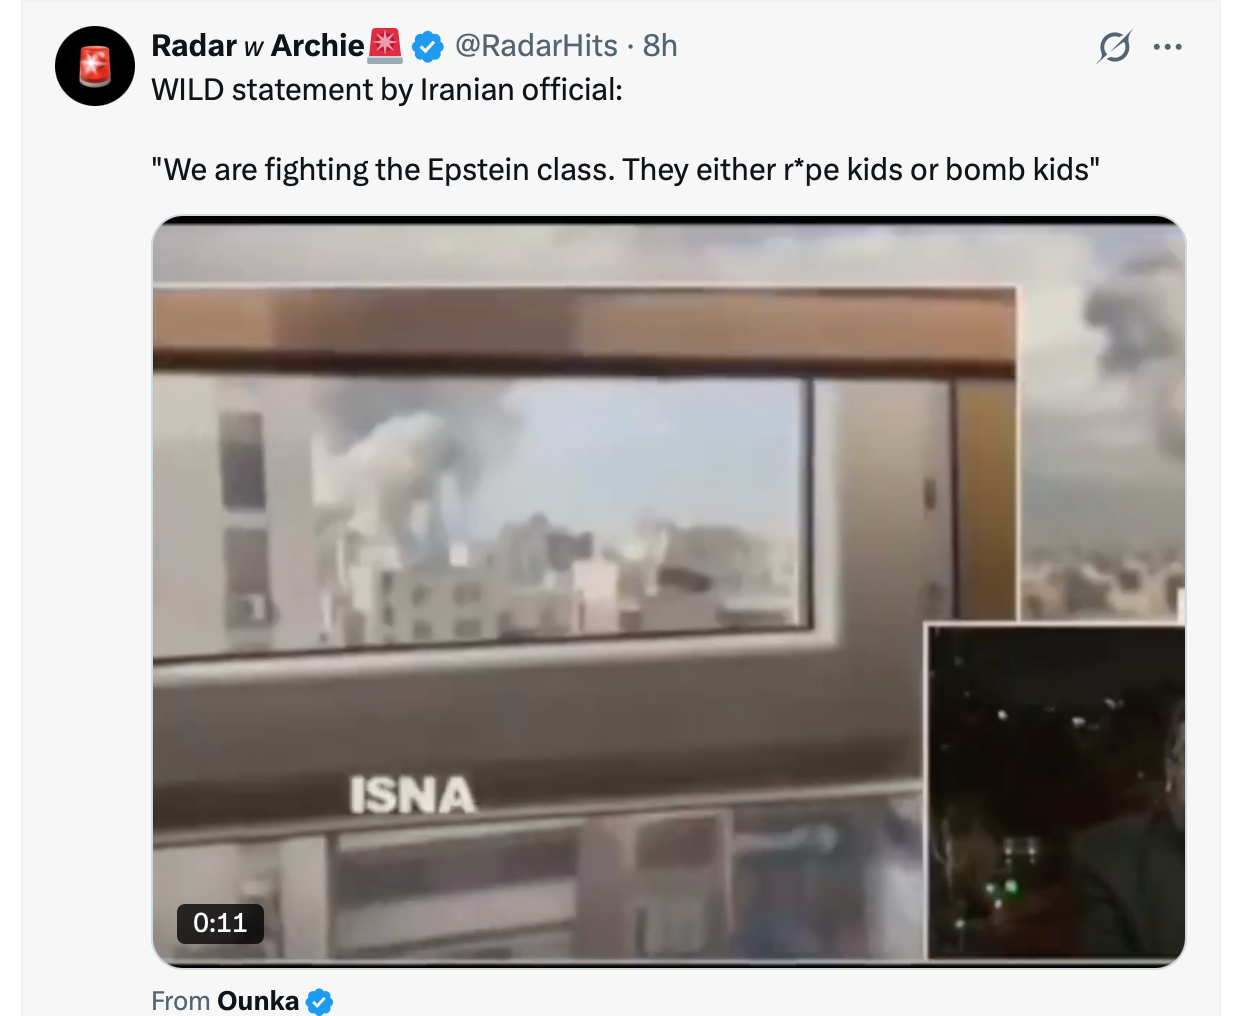Click the quoted "We are fighting" sentence

tap(626, 170)
